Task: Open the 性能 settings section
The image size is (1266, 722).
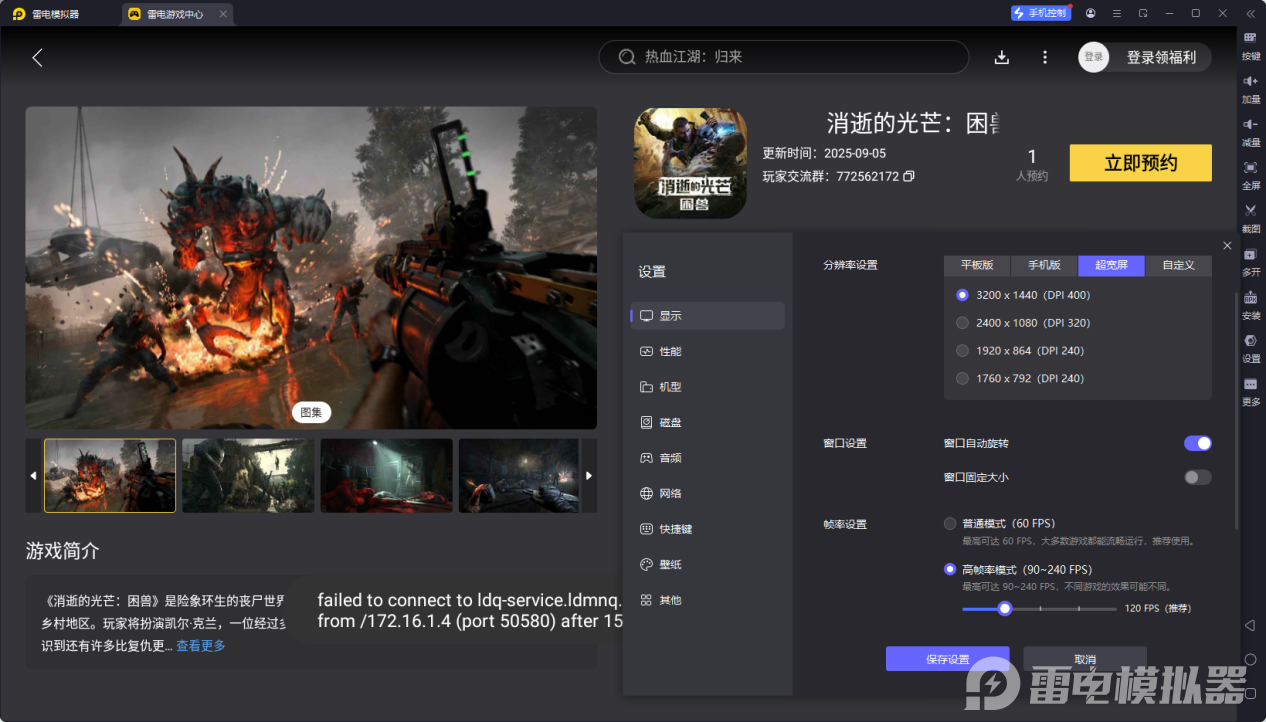Action: pos(670,351)
